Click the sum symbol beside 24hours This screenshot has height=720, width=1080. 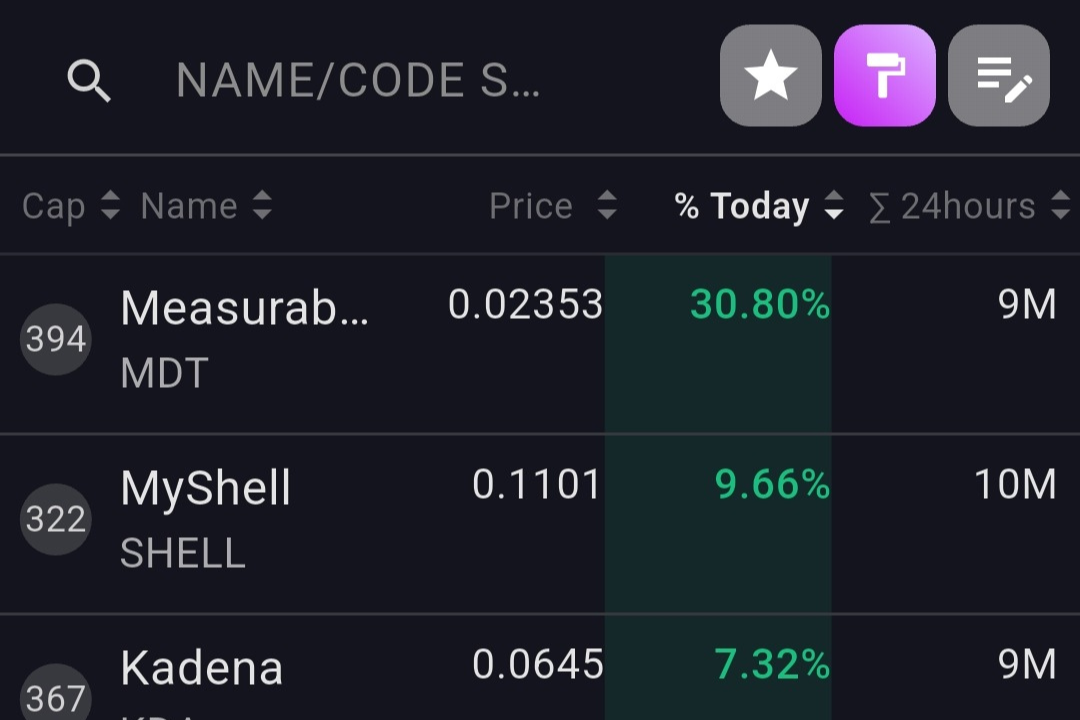(x=880, y=206)
